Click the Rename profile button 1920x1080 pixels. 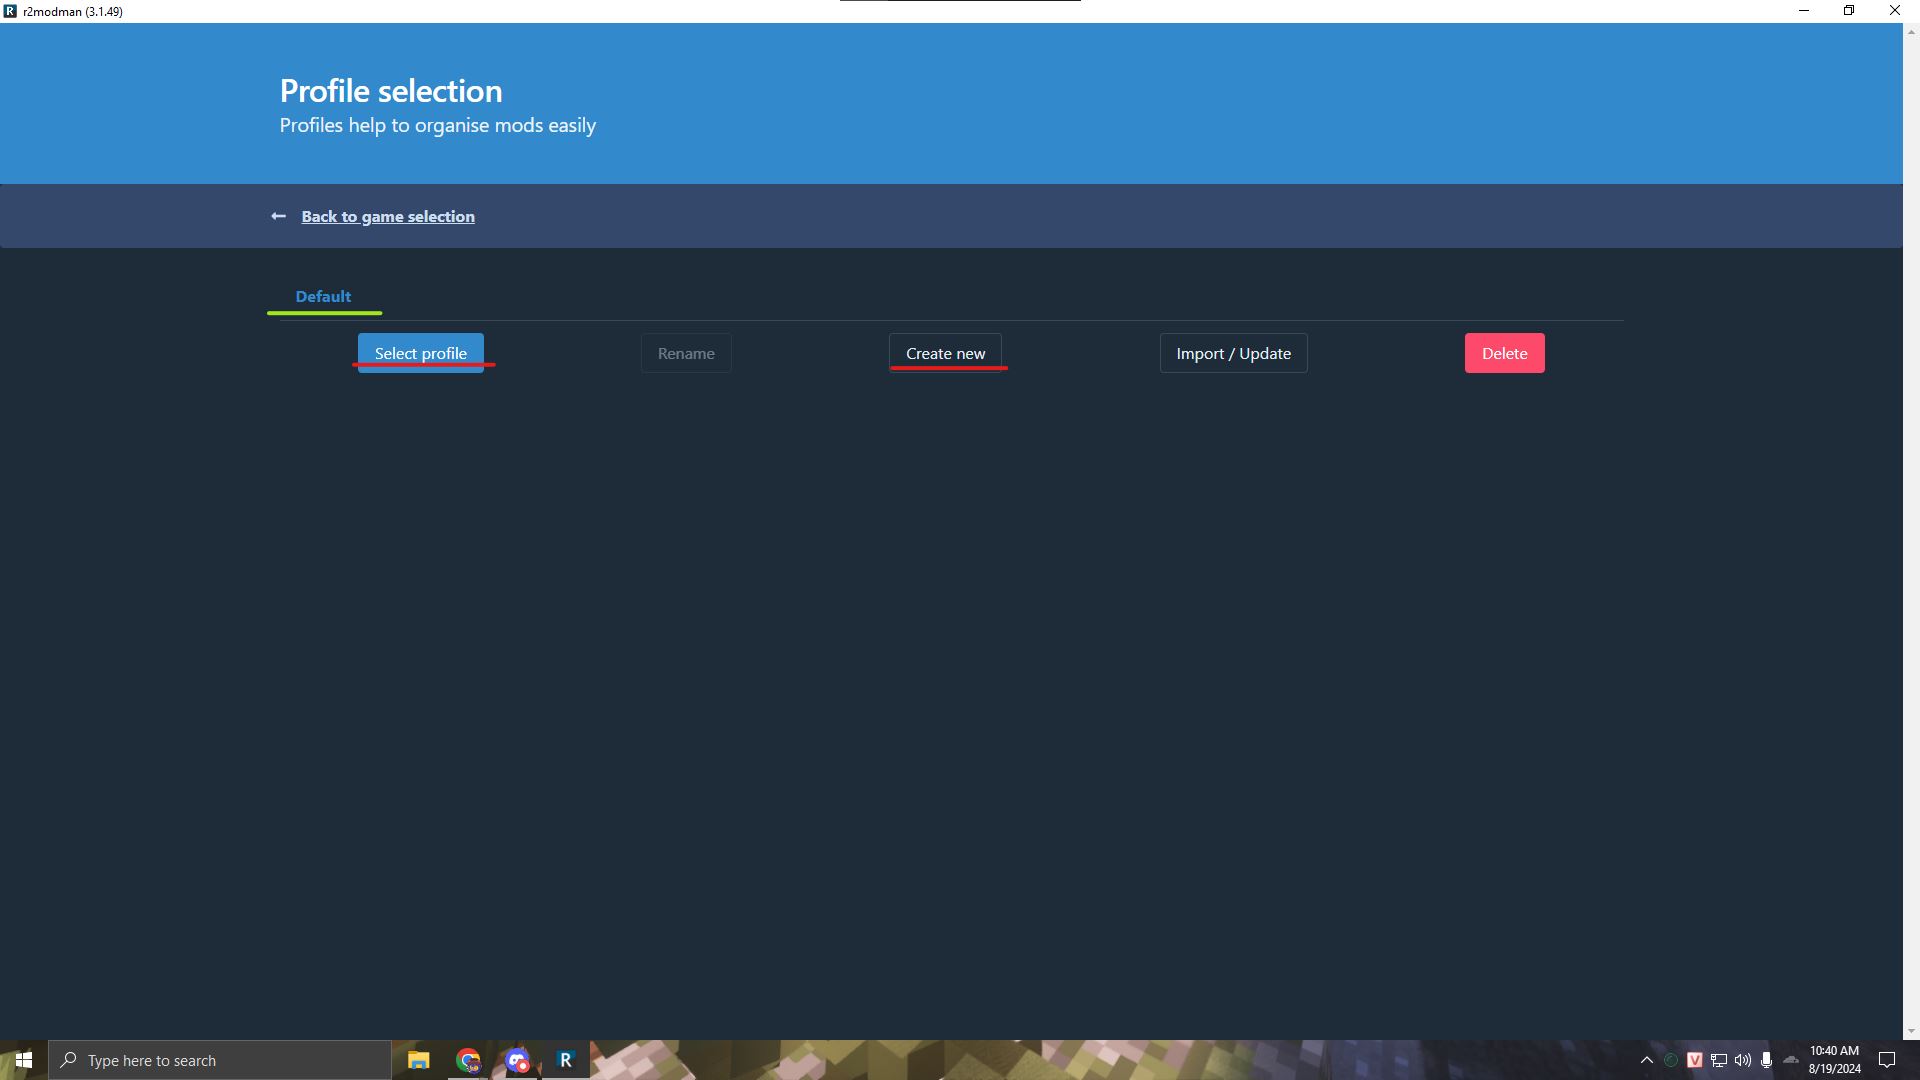pyautogui.click(x=684, y=352)
